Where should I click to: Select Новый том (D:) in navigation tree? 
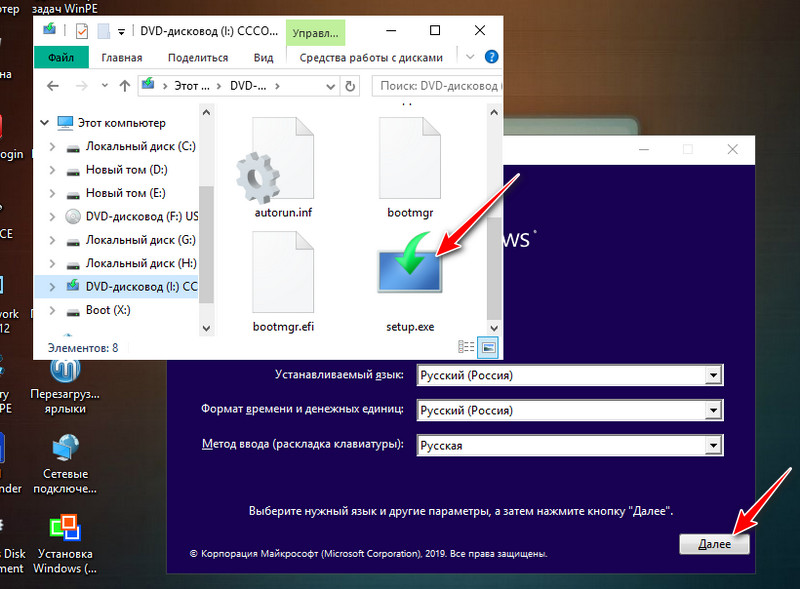pyautogui.click(x=127, y=170)
